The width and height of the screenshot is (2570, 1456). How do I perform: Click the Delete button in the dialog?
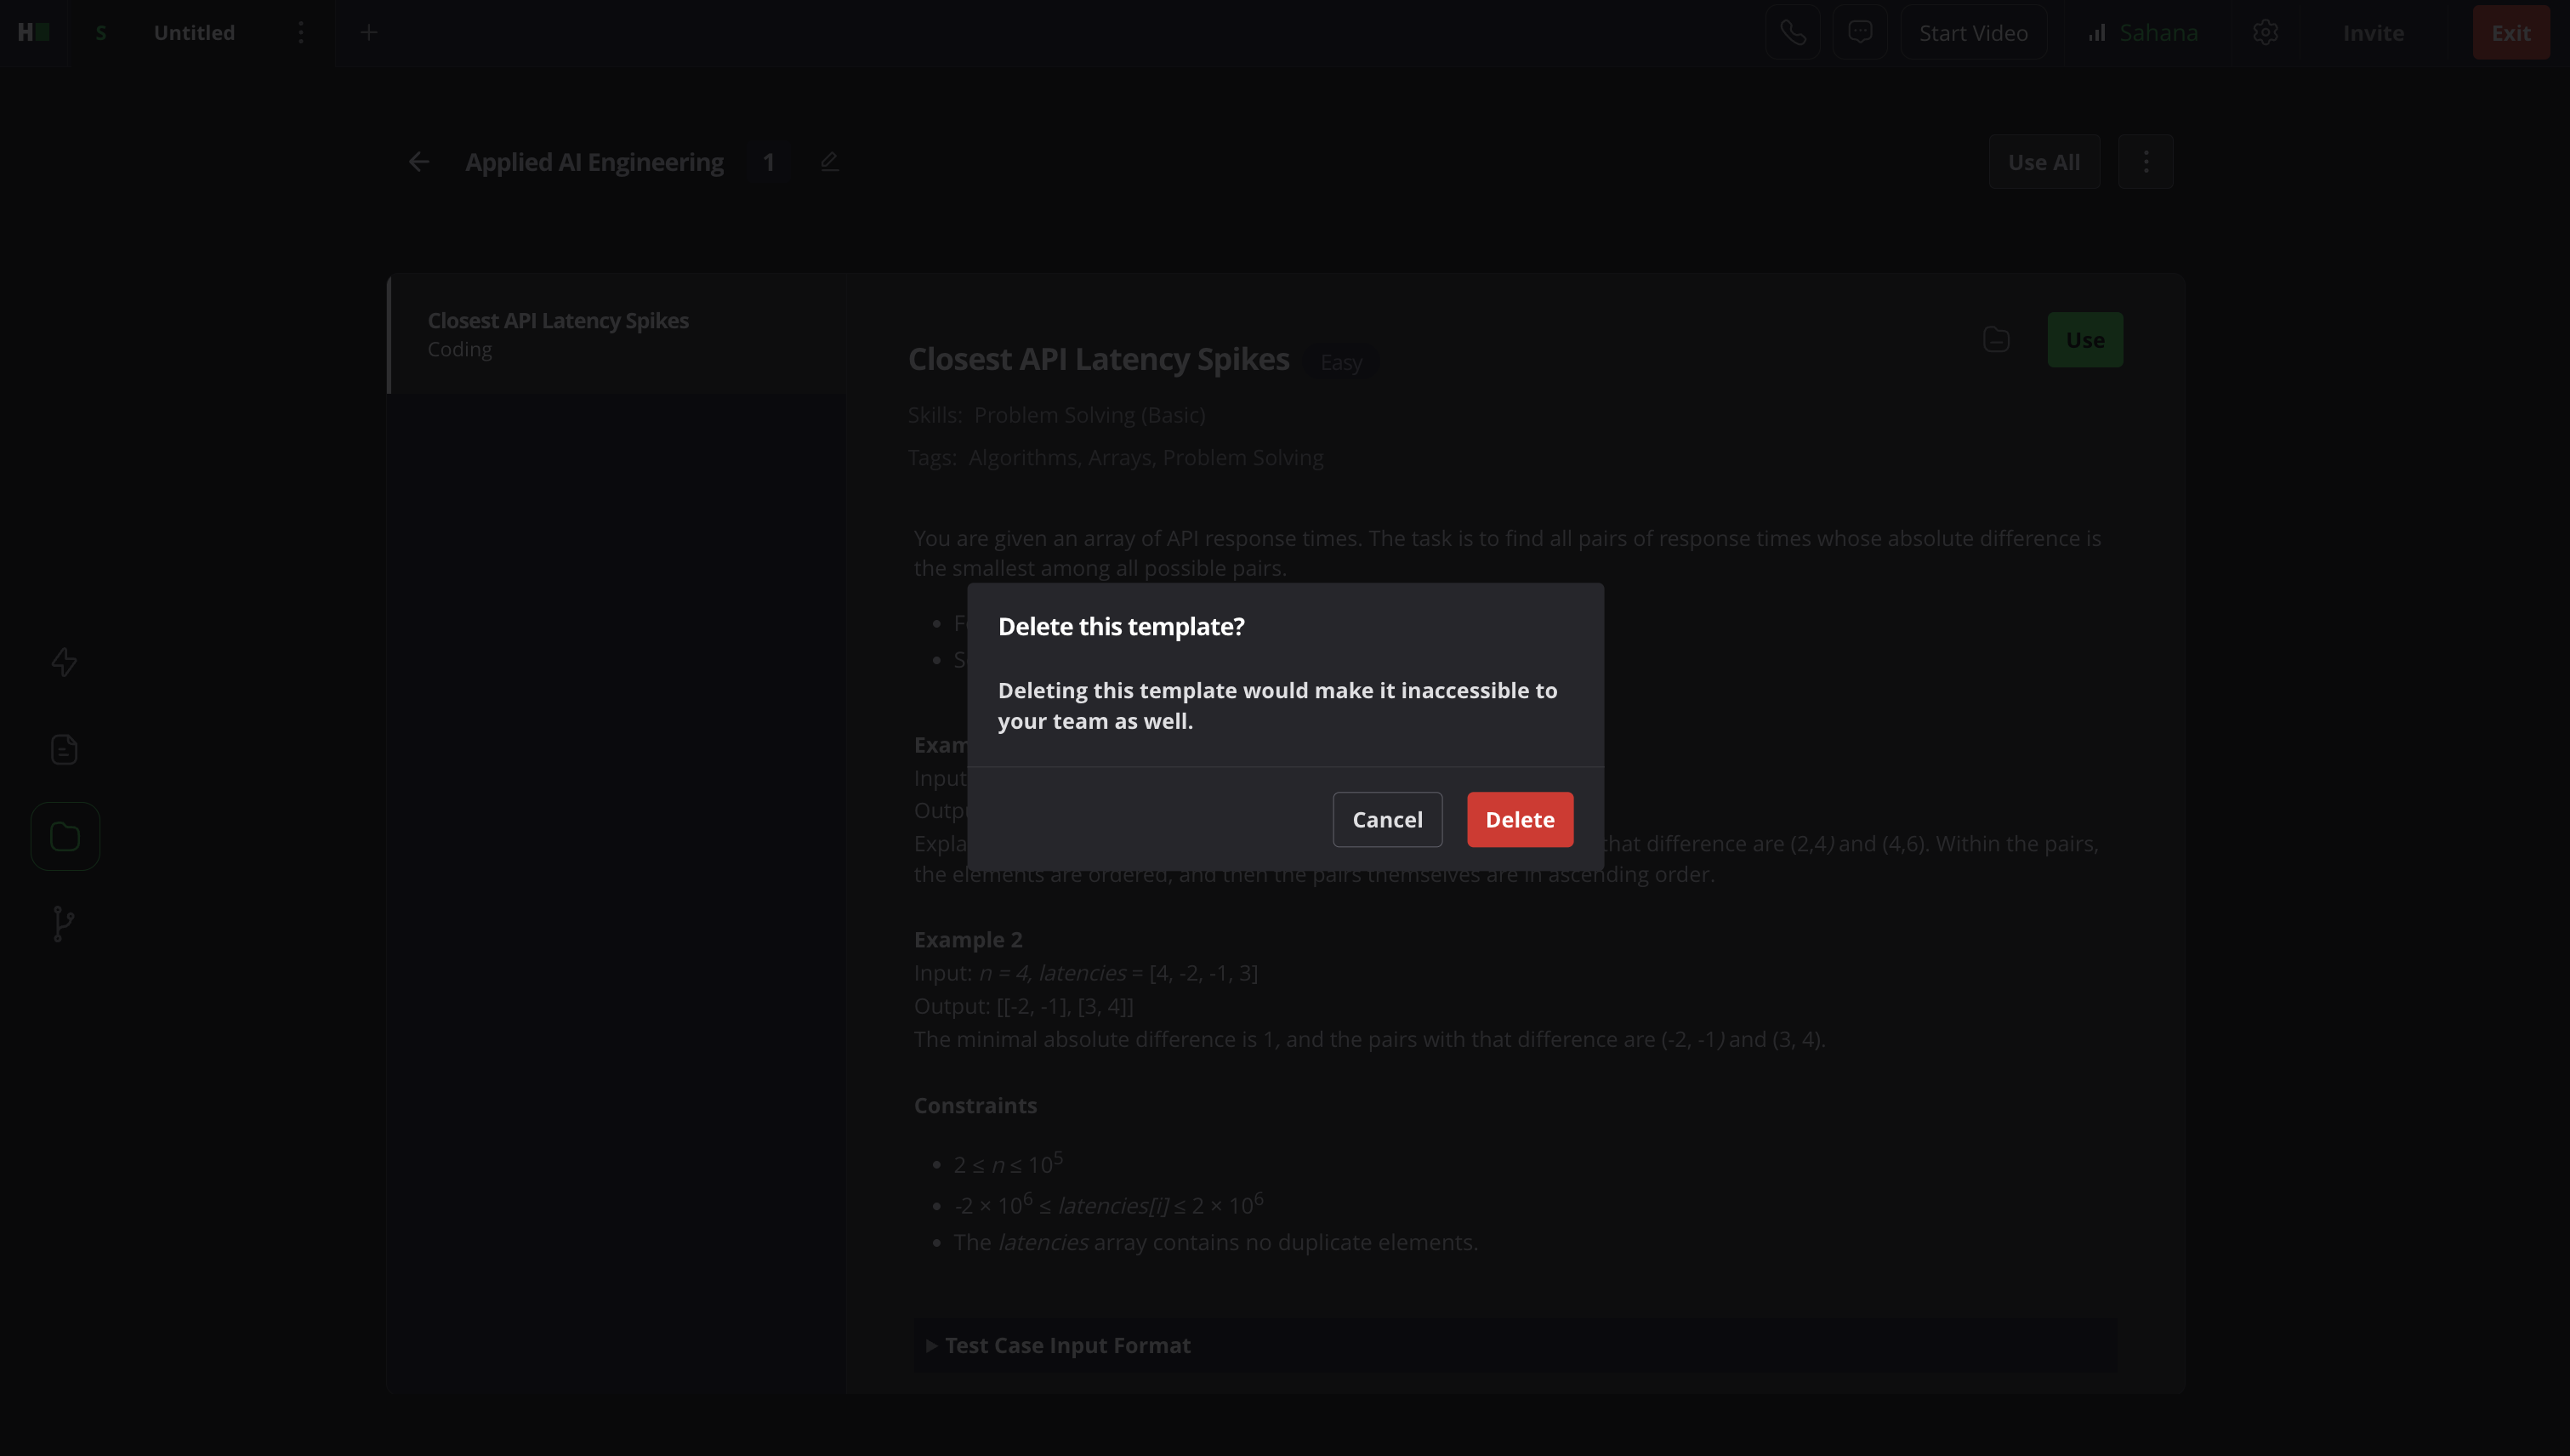tap(1519, 819)
